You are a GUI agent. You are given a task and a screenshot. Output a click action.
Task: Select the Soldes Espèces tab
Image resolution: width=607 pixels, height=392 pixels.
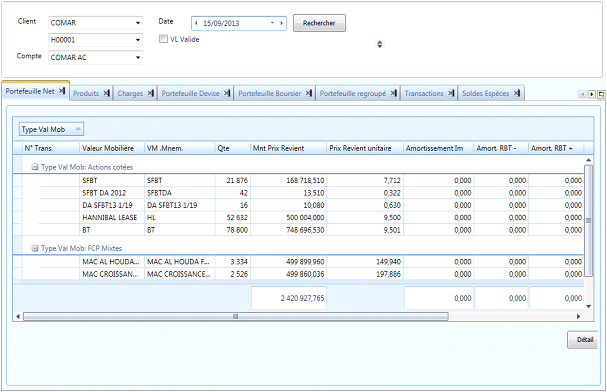485,93
